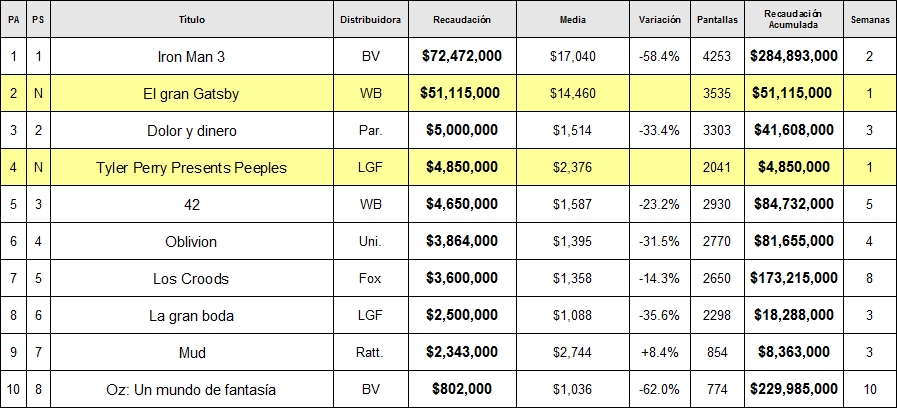Click the +8.4% variation cell

tap(660, 352)
